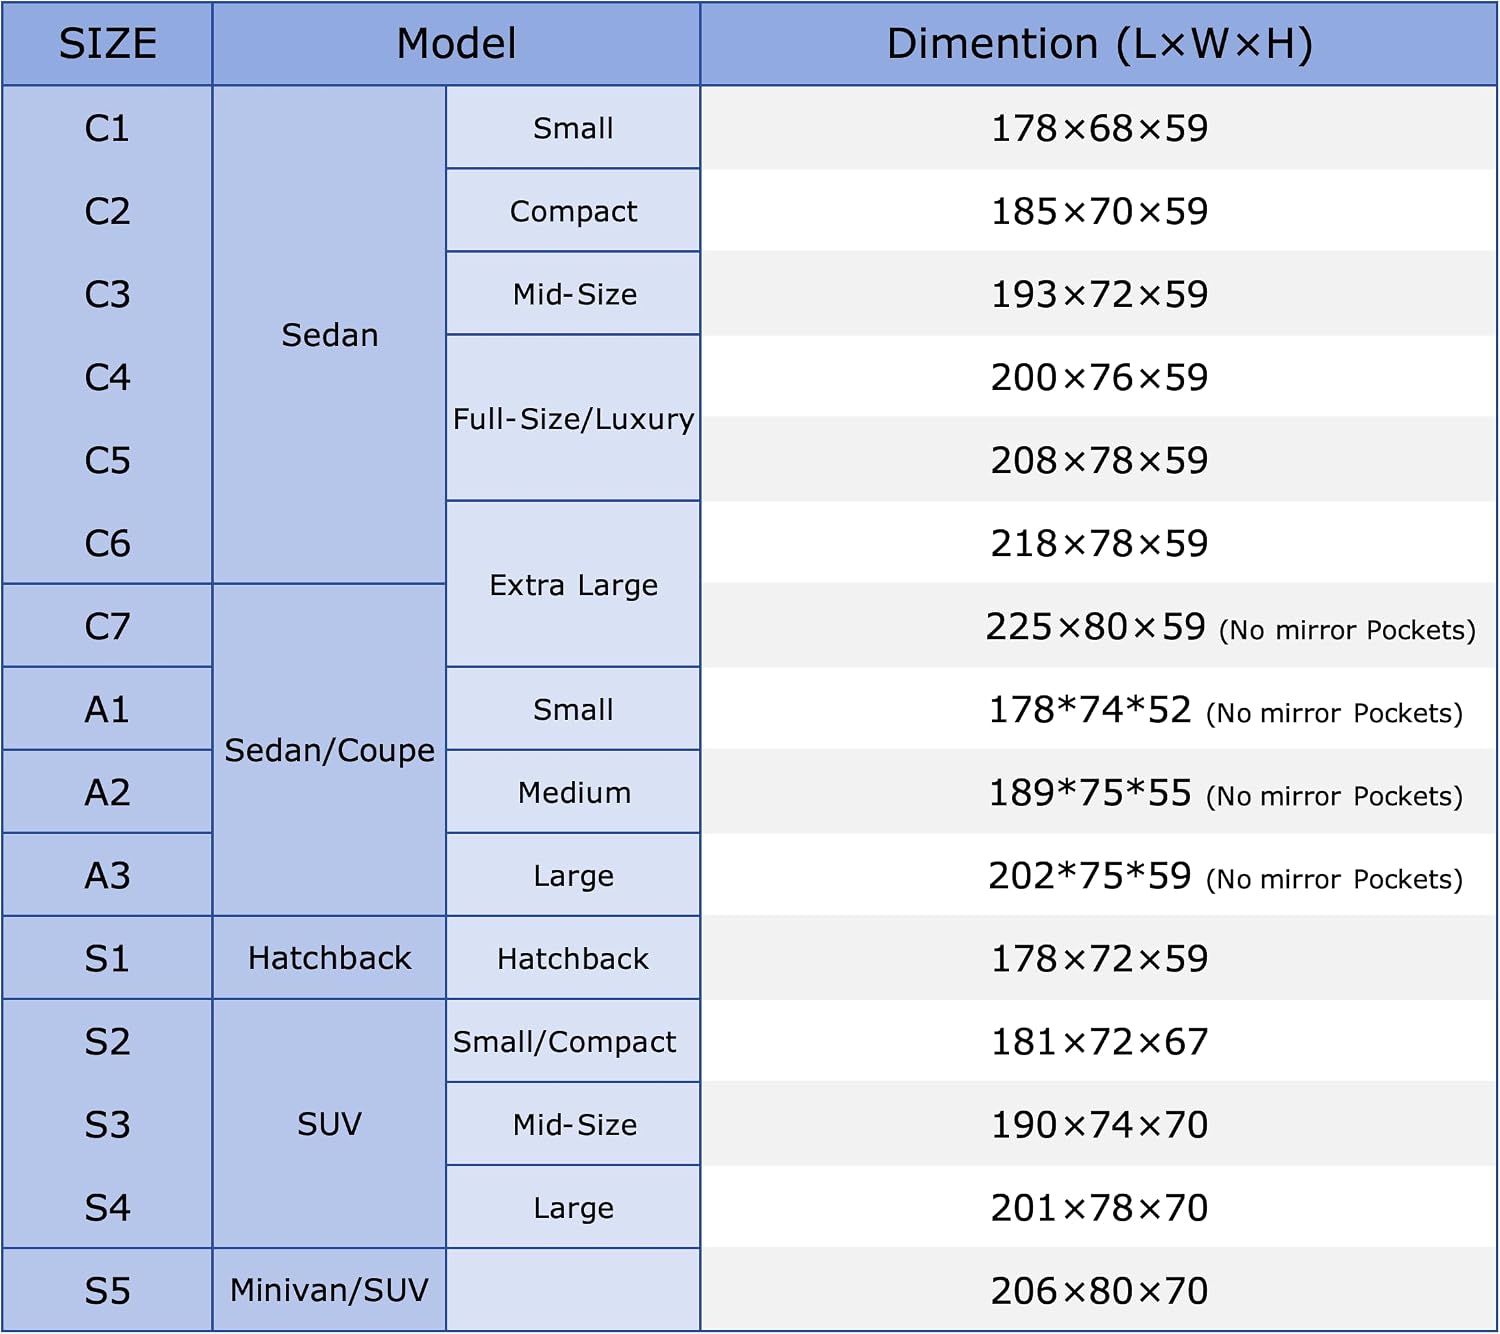The image size is (1500, 1334).
Task: Click the Sedan/Coupe model cell
Action: tap(329, 750)
